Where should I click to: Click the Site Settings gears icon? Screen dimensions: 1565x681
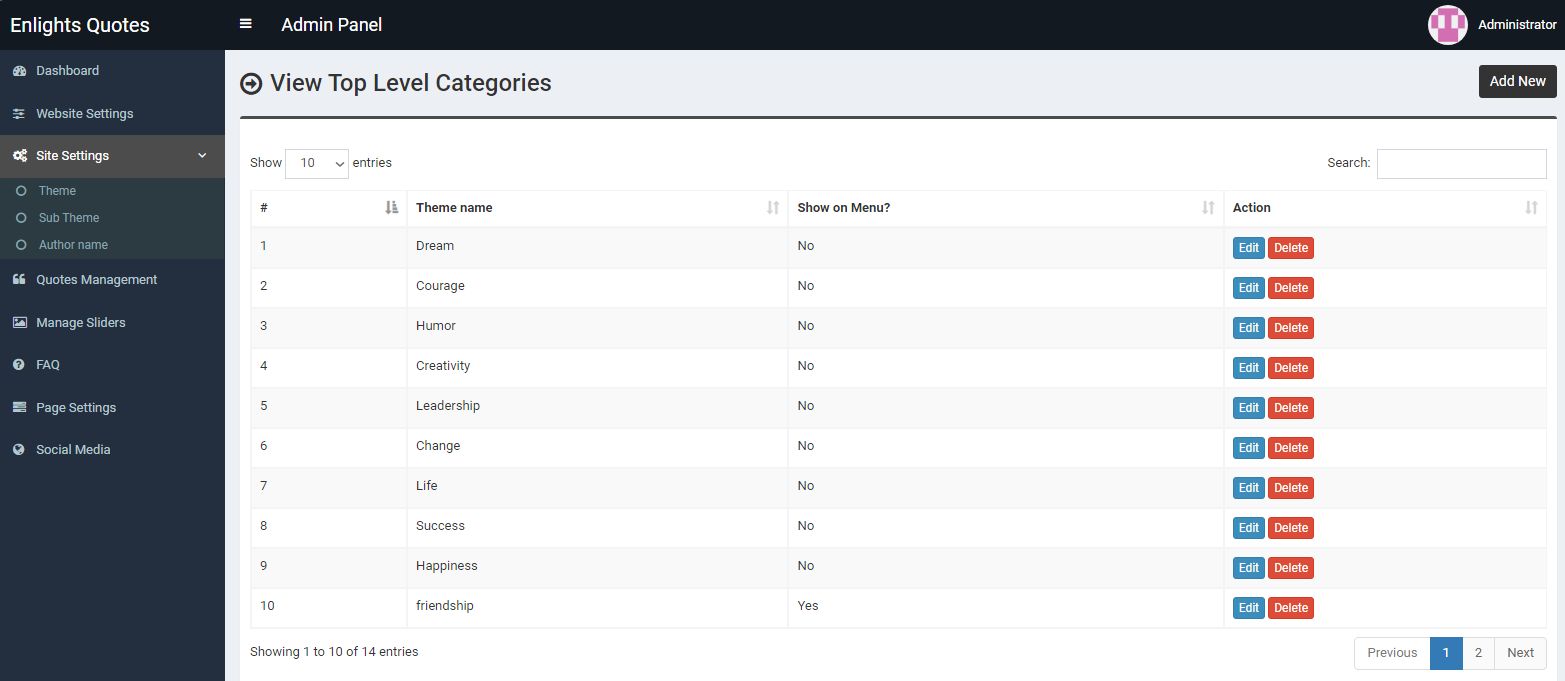click(19, 156)
